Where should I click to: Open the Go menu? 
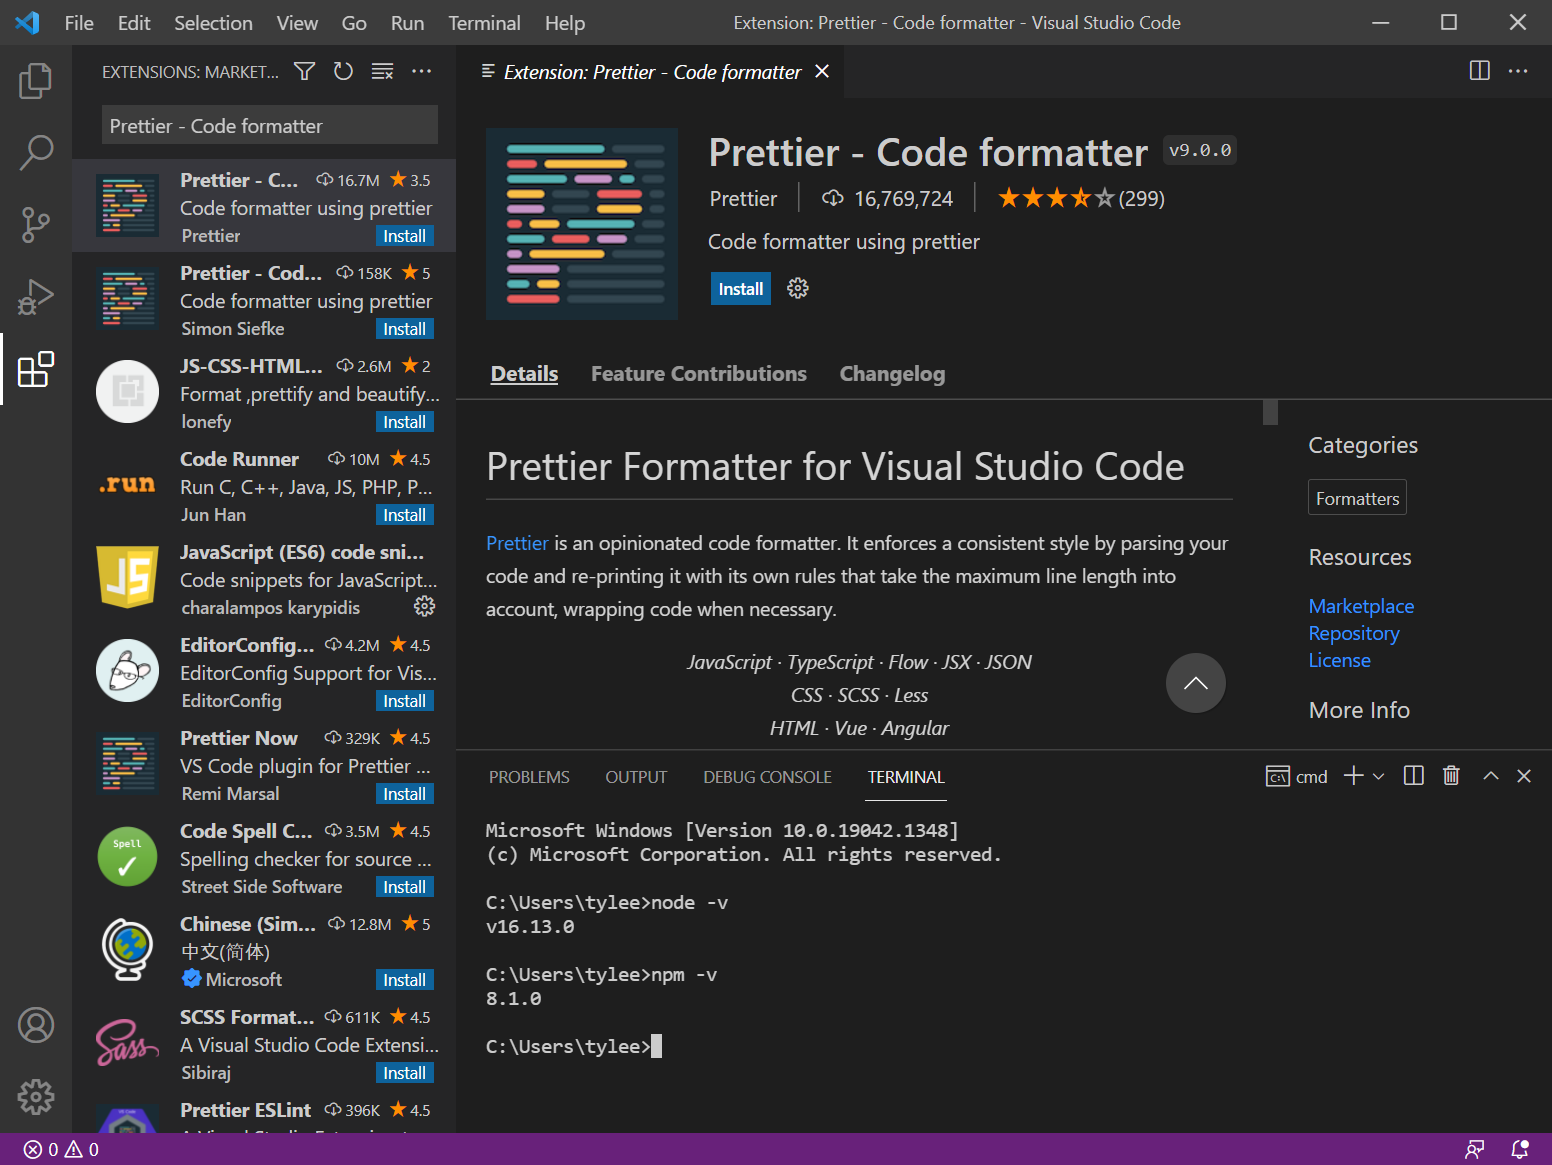(354, 23)
